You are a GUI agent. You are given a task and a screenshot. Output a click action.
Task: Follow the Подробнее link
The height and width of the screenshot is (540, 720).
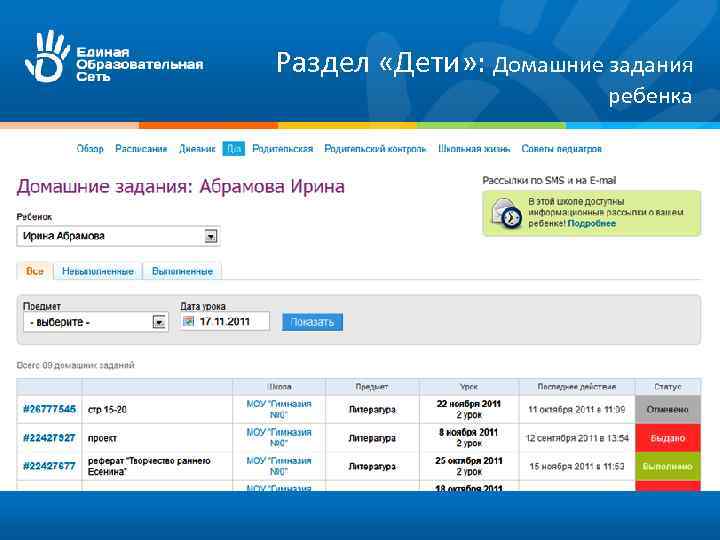tap(591, 223)
